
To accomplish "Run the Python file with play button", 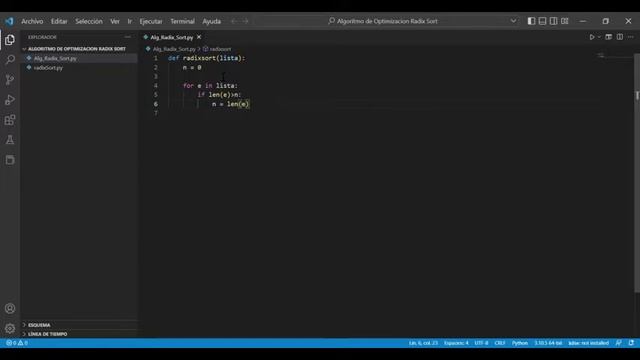I will (592, 37).
